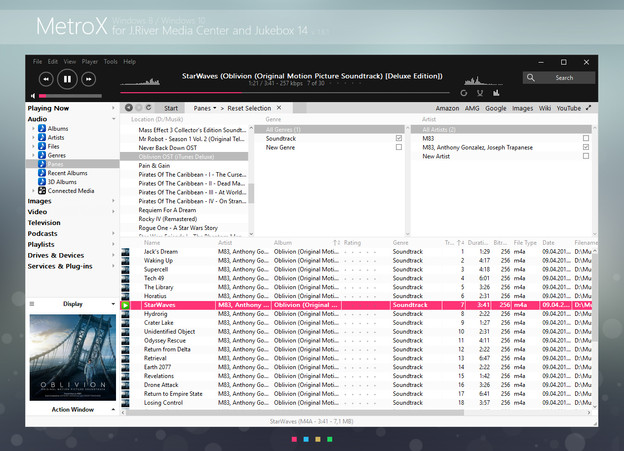Close the Panes tab with X
This screenshot has height=451, width=624.
point(279,107)
